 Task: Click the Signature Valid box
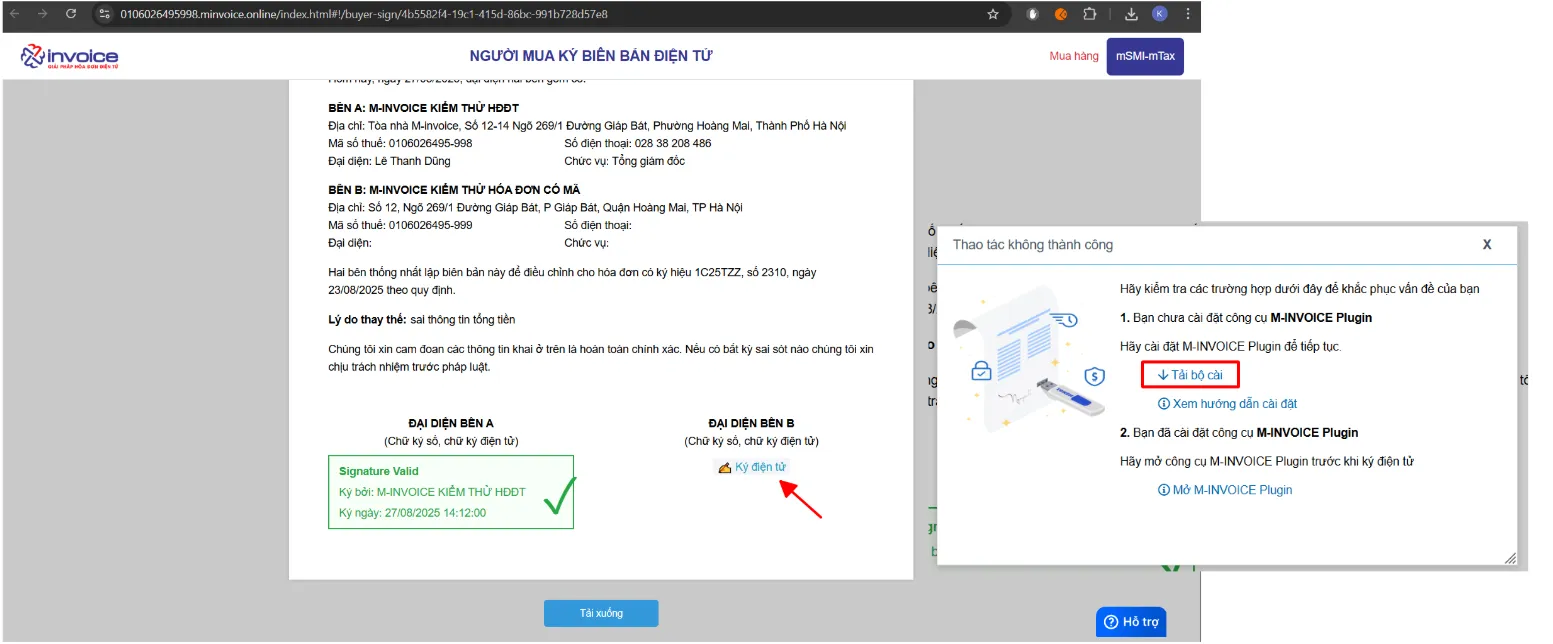click(x=451, y=492)
